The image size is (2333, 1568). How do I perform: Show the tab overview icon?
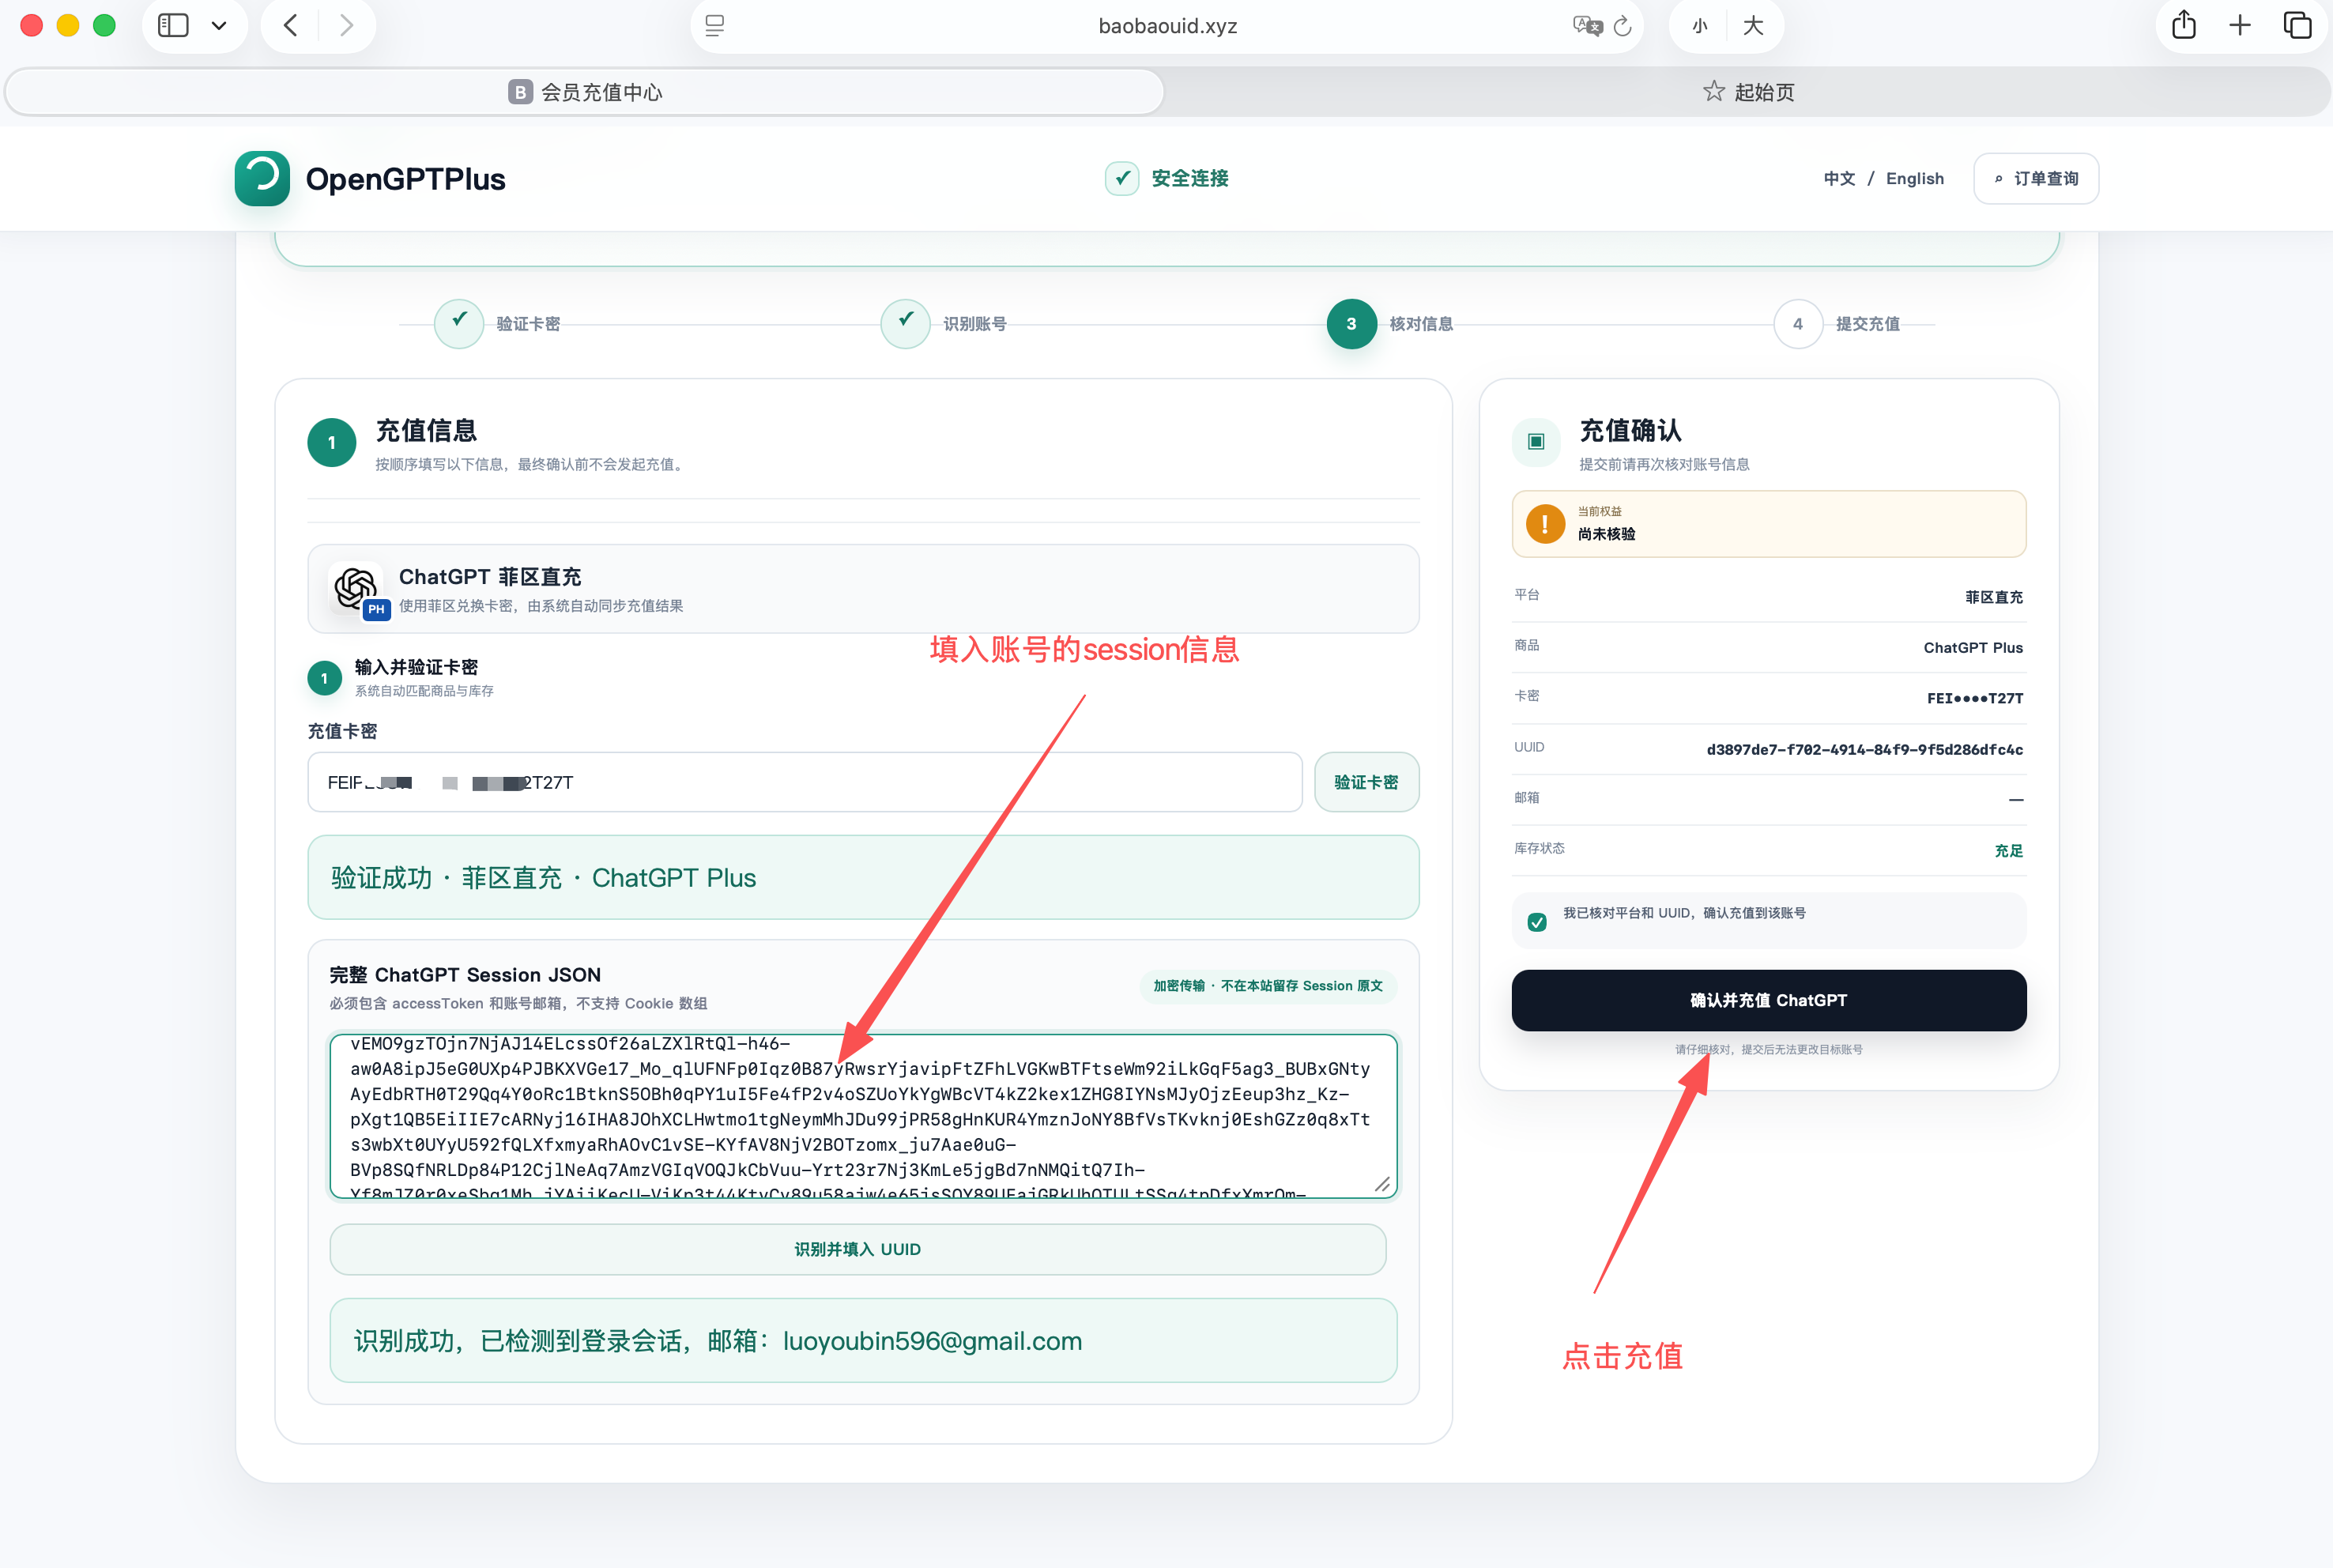2297,25
